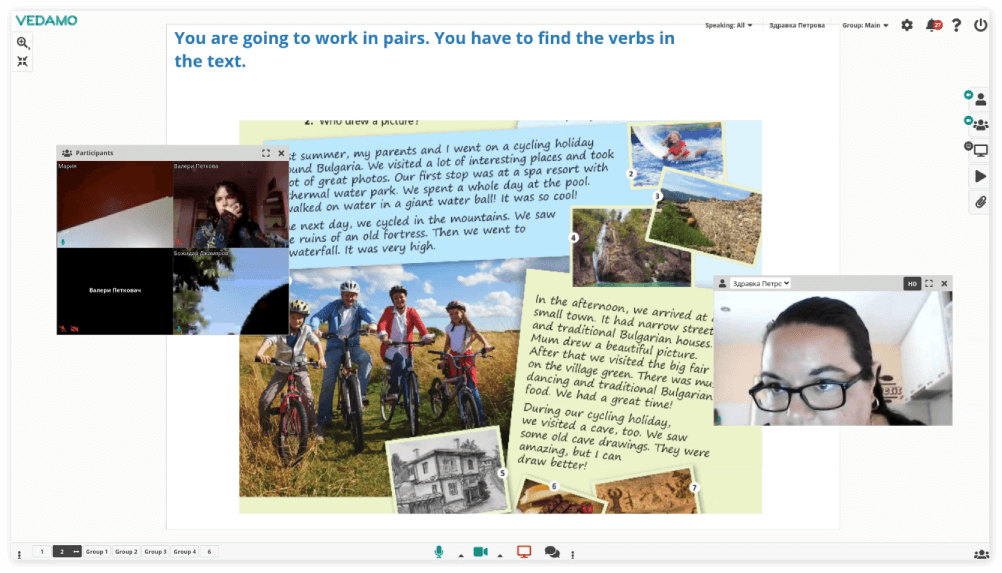The width and height of the screenshot is (1002, 573).
Task: Close the Participants panel
Action: pyautogui.click(x=281, y=153)
